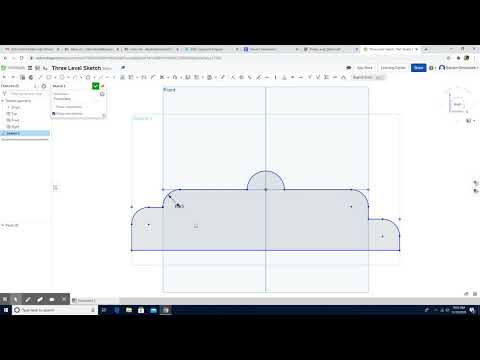Apply the Parallel constraint

pos(250,77)
